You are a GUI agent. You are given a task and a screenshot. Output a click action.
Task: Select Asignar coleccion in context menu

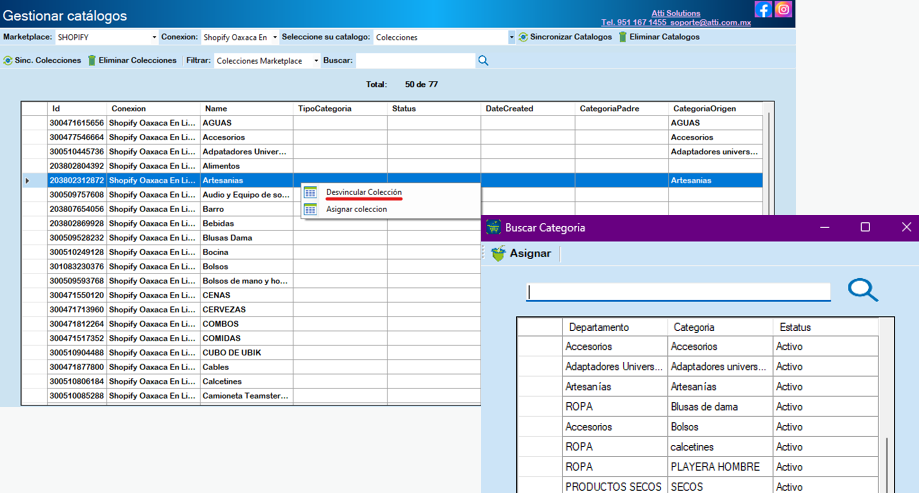pyautogui.click(x=356, y=209)
